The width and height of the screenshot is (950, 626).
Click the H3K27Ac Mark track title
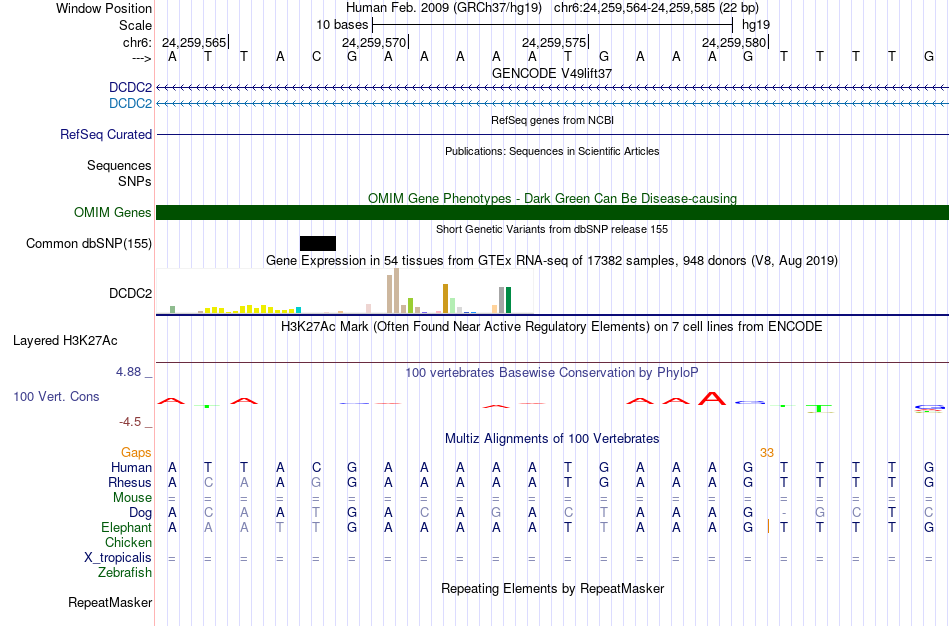point(552,327)
